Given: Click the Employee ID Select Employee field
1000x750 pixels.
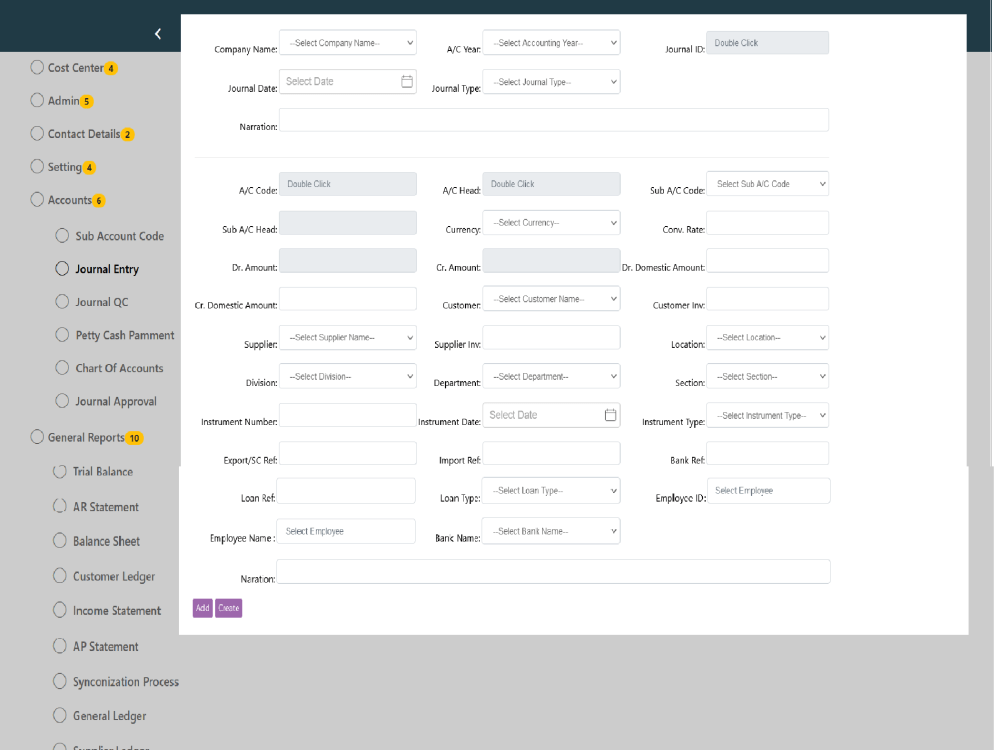Looking at the screenshot, I should click(768, 491).
